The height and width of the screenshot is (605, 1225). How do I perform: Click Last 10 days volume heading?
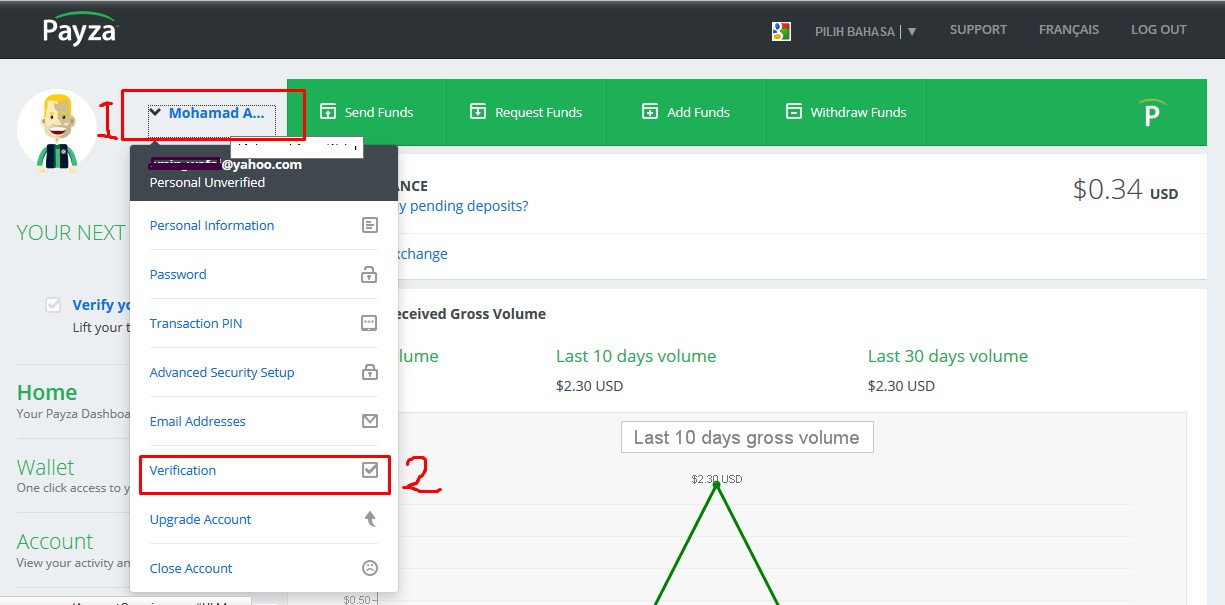click(636, 356)
